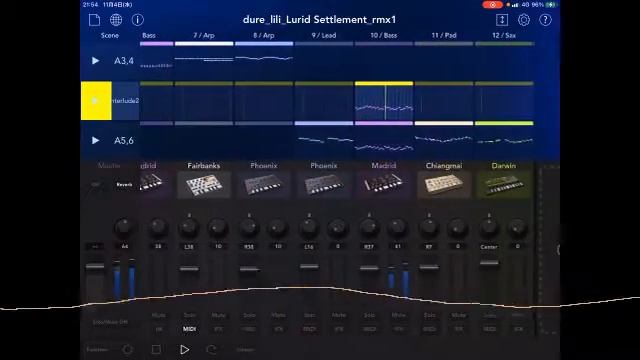Open the Function menu
The image size is (640, 360).
tap(97, 349)
